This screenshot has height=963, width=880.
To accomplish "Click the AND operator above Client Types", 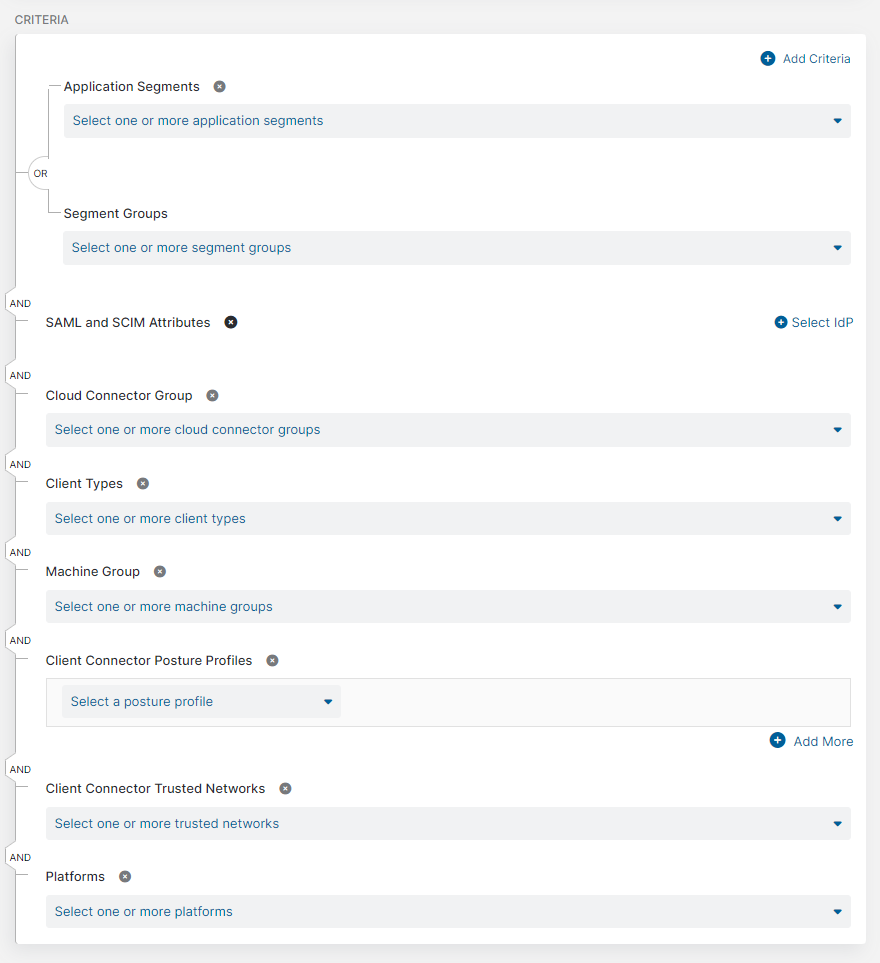I will [20, 463].
